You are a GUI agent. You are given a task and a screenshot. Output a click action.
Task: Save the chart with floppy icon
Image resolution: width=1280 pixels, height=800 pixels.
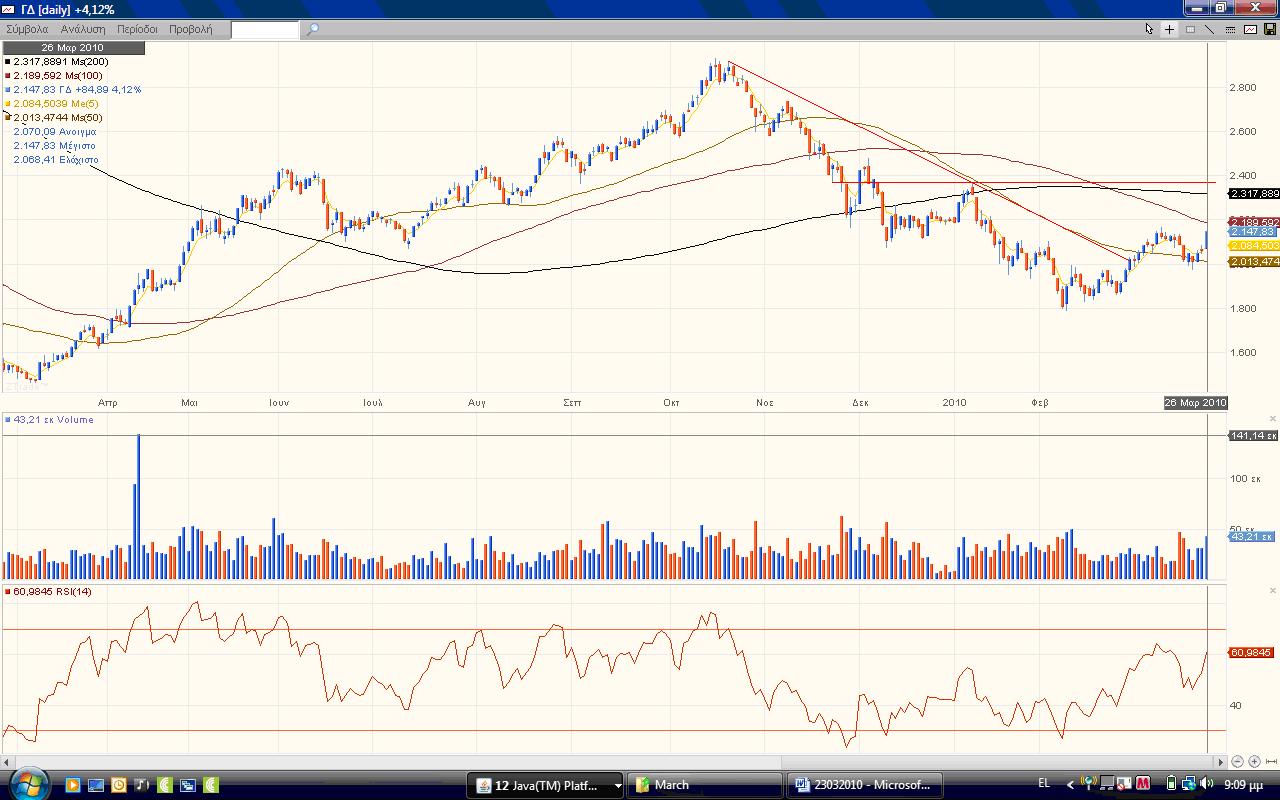[x=1269, y=29]
